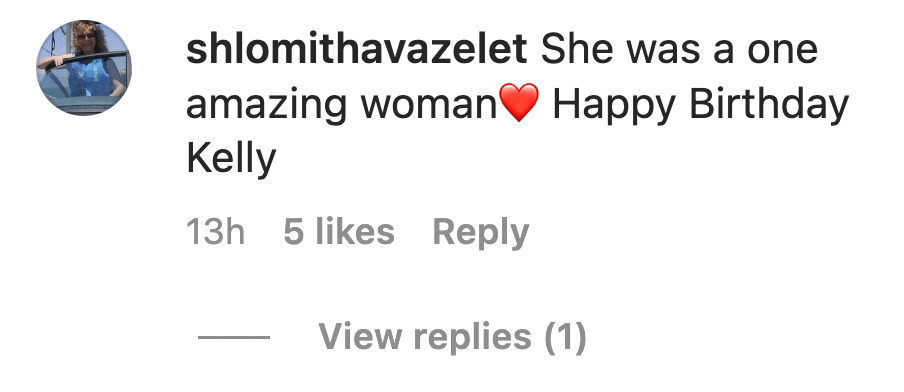View who liked via 5 likes
The image size is (904, 392).
pos(339,232)
